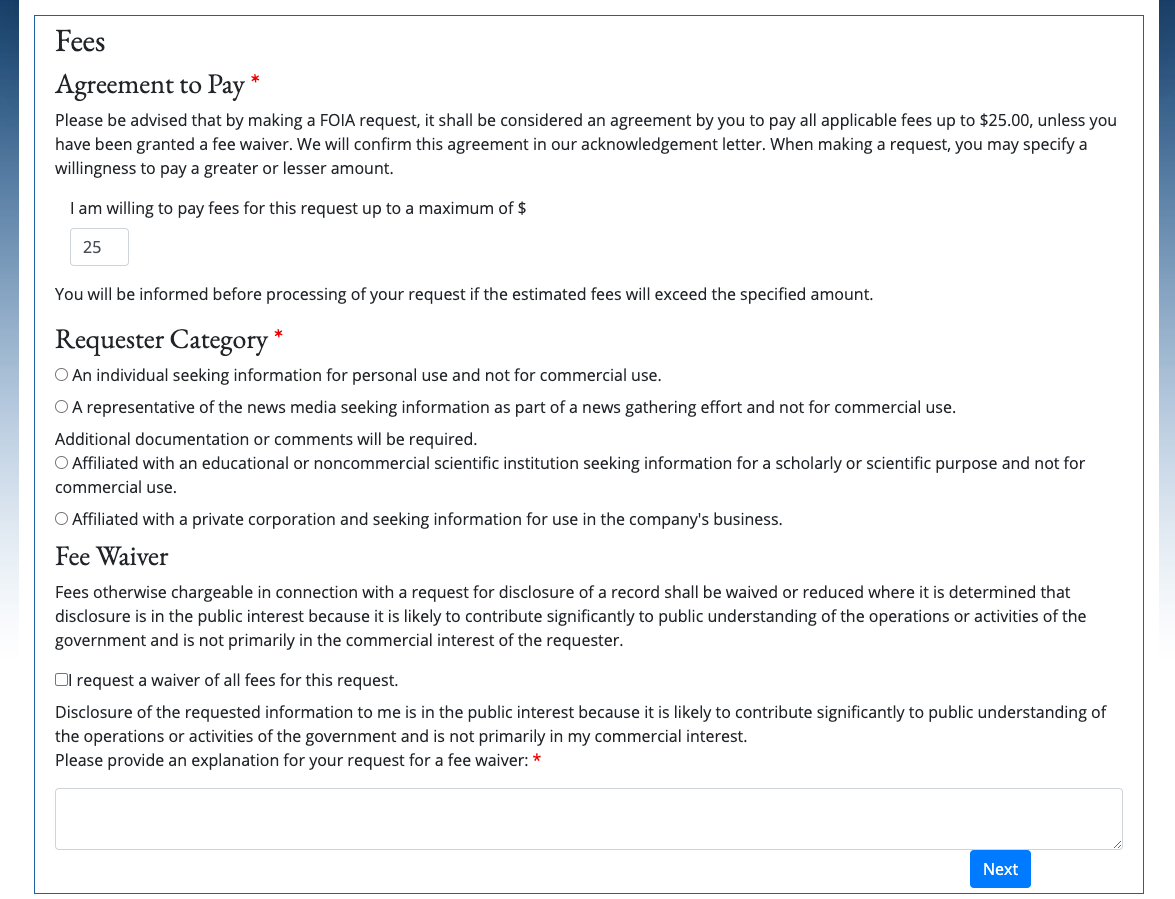Focus the fee waiver explanation text area
The width and height of the screenshot is (1175, 899).
(x=588, y=819)
